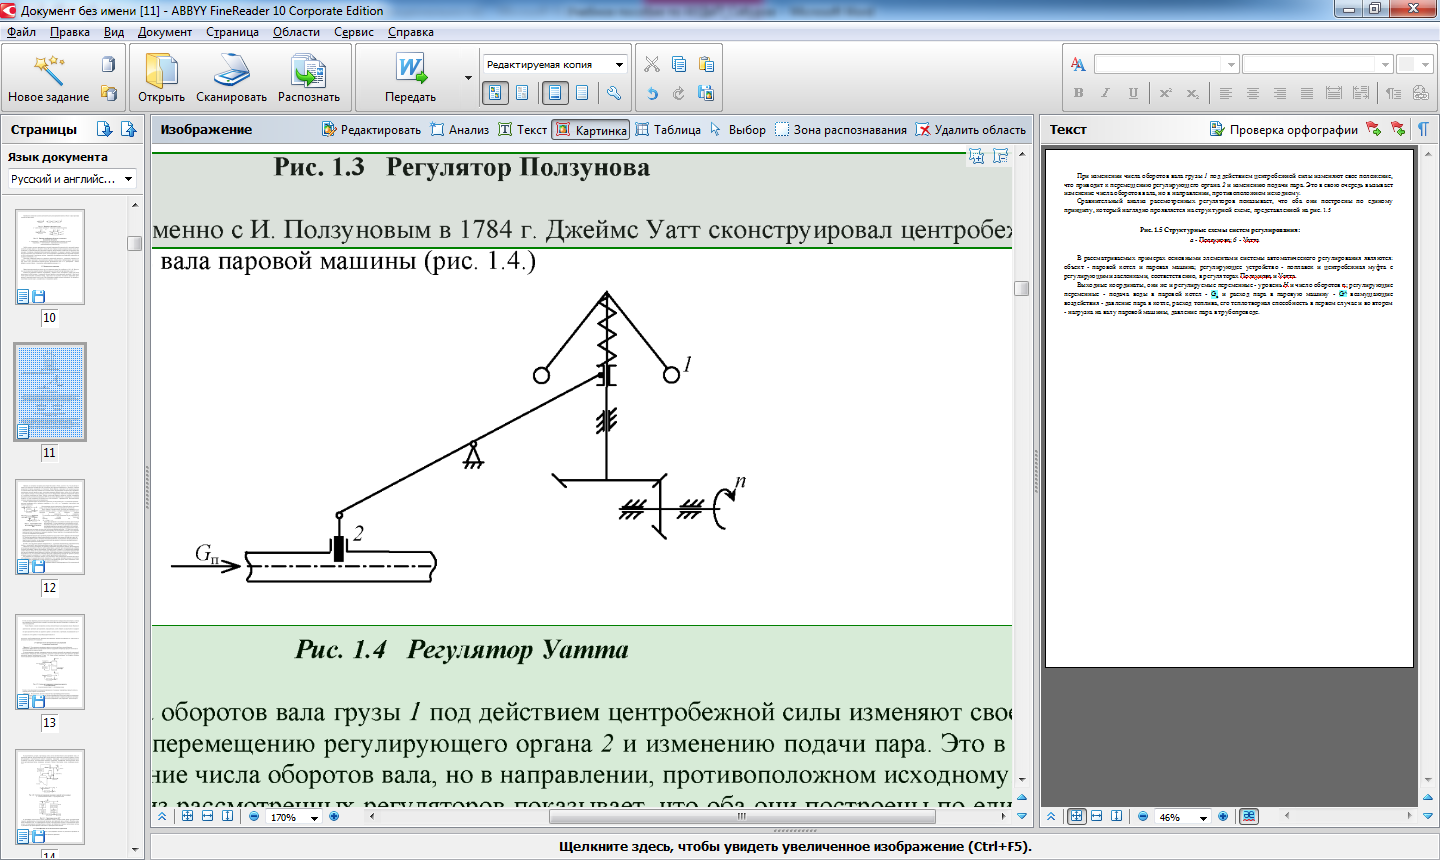Apply underline formatting
1440x860 pixels.
click(1132, 93)
